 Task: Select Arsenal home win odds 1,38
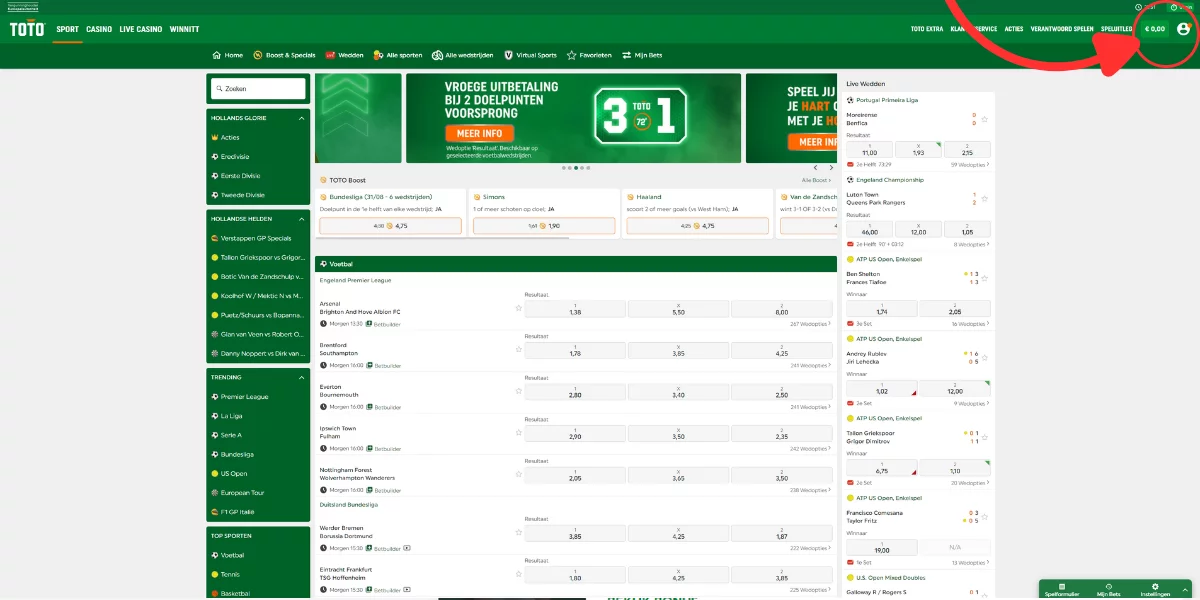pyautogui.click(x=575, y=309)
